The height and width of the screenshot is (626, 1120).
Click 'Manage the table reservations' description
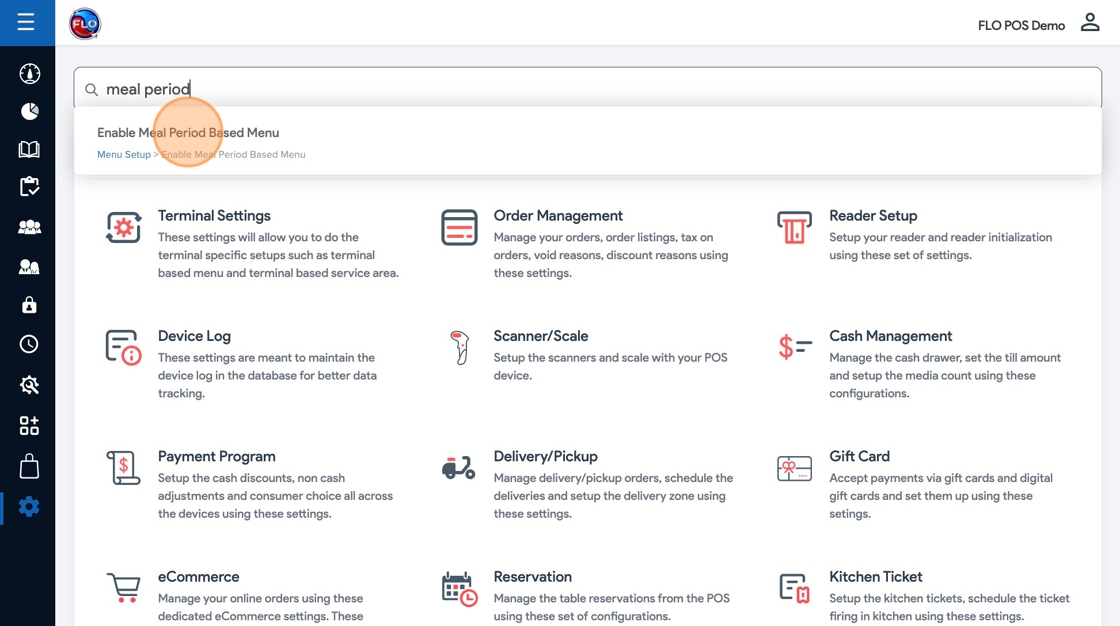pos(611,607)
